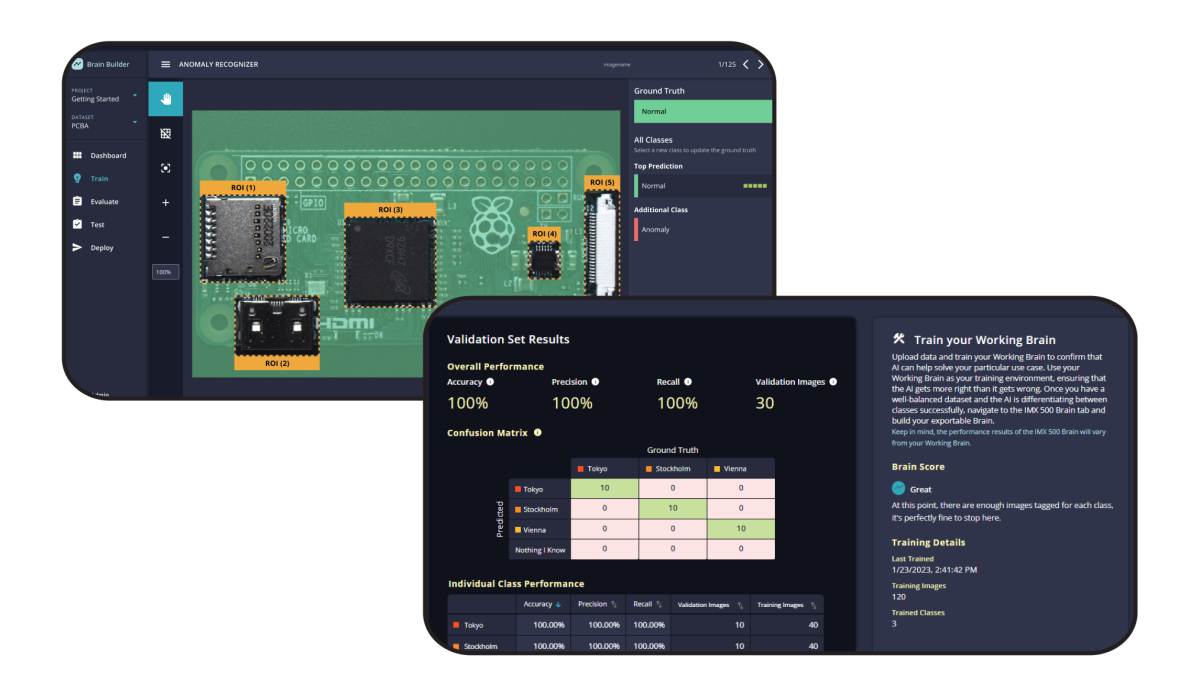
Task: Click the 100% zoom level field
Action: (165, 272)
